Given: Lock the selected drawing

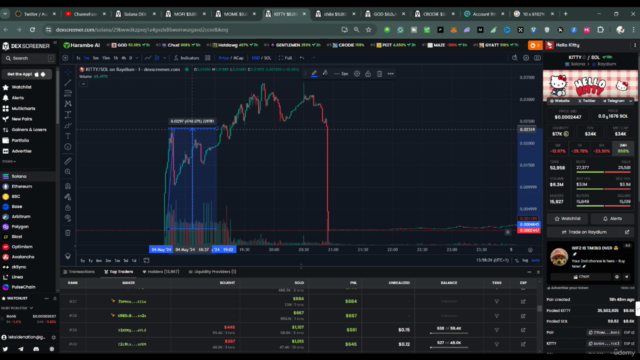Looking at the screenshot, I should (x=368, y=73).
